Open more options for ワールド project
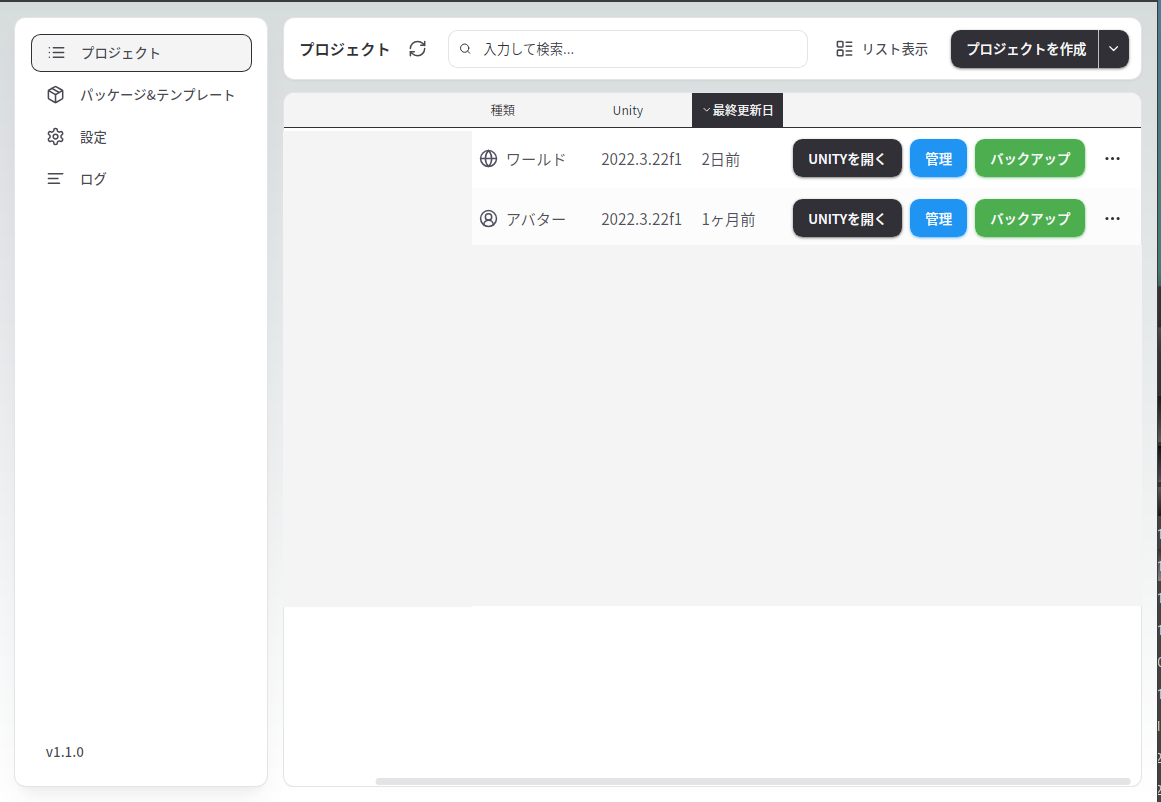The height and width of the screenshot is (802, 1161). (1112, 158)
